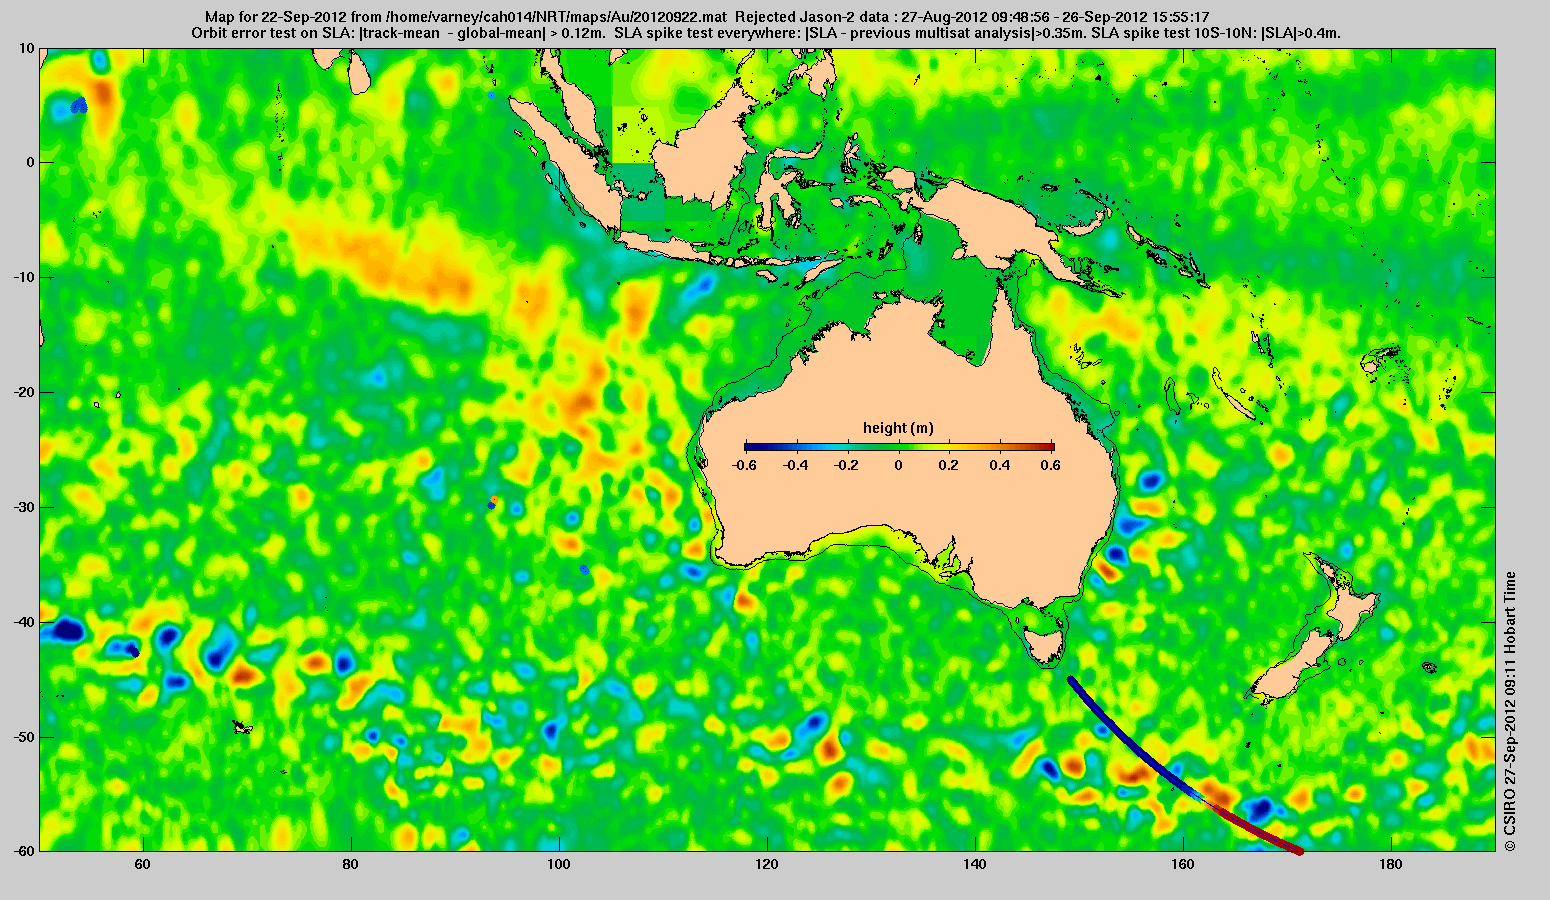Screen dimensions: 1550x900
Task: Click the Tasmania landmass south of Australia
Action: (1043, 645)
